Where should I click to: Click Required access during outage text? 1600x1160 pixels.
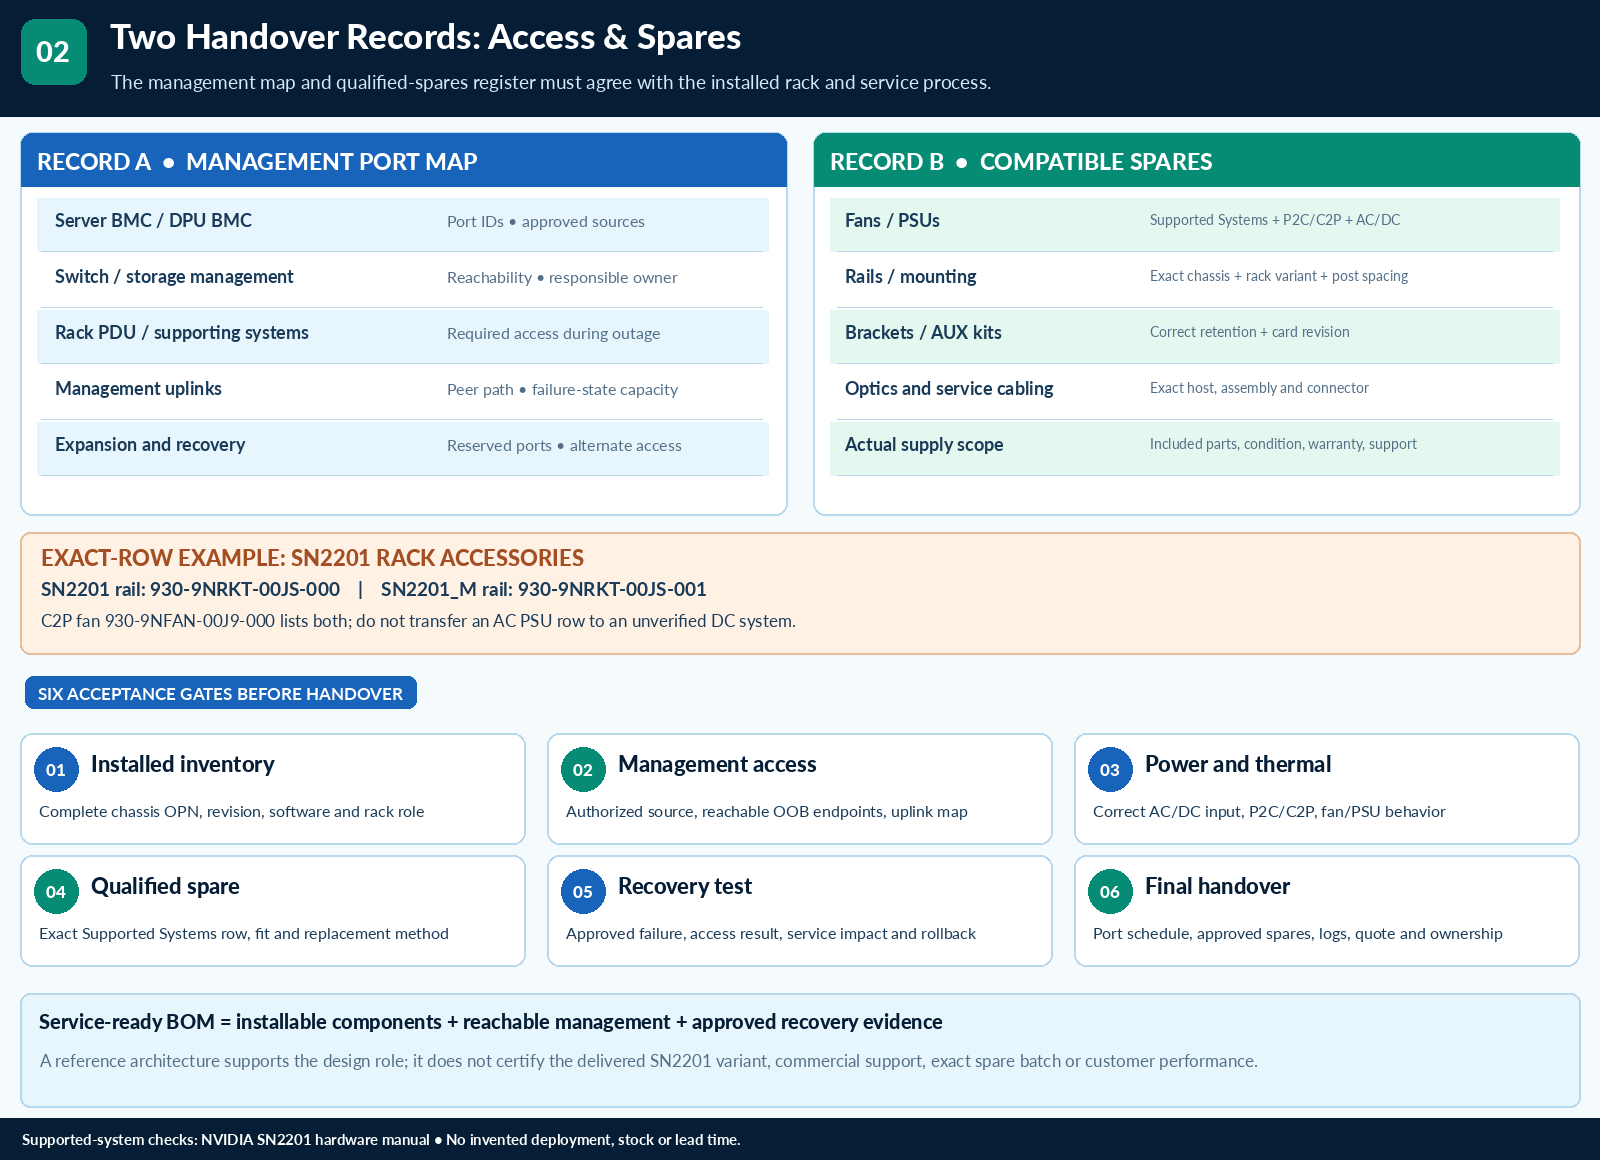(x=553, y=334)
